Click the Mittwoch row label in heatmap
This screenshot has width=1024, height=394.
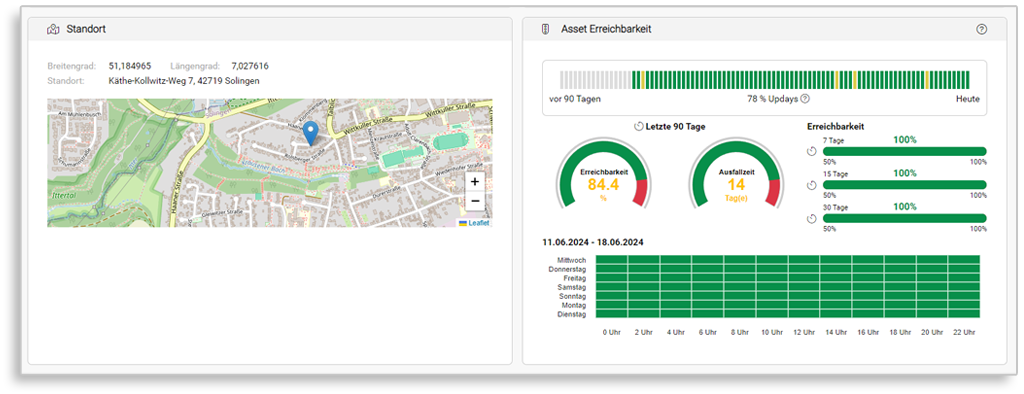(571, 260)
